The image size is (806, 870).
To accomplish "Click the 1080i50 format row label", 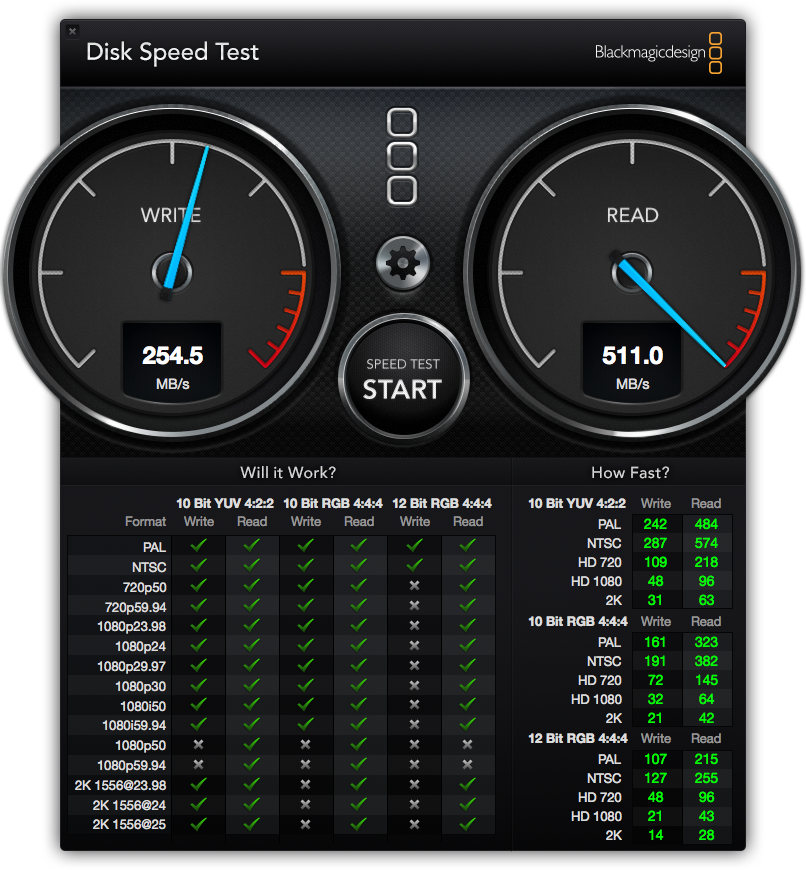I will (x=143, y=706).
